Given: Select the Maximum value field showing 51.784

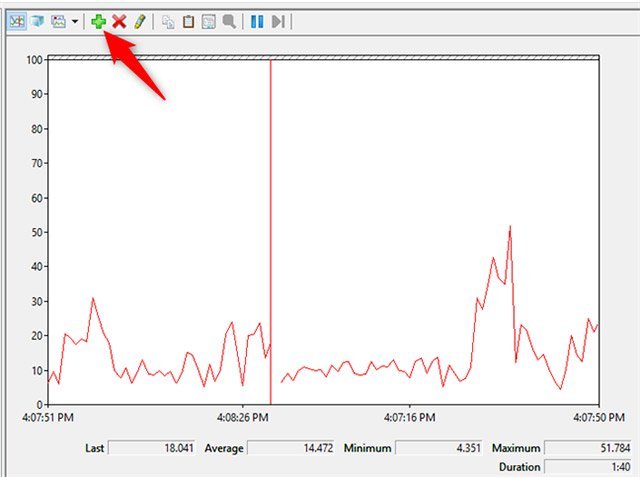Looking at the screenshot, I should point(586,449).
